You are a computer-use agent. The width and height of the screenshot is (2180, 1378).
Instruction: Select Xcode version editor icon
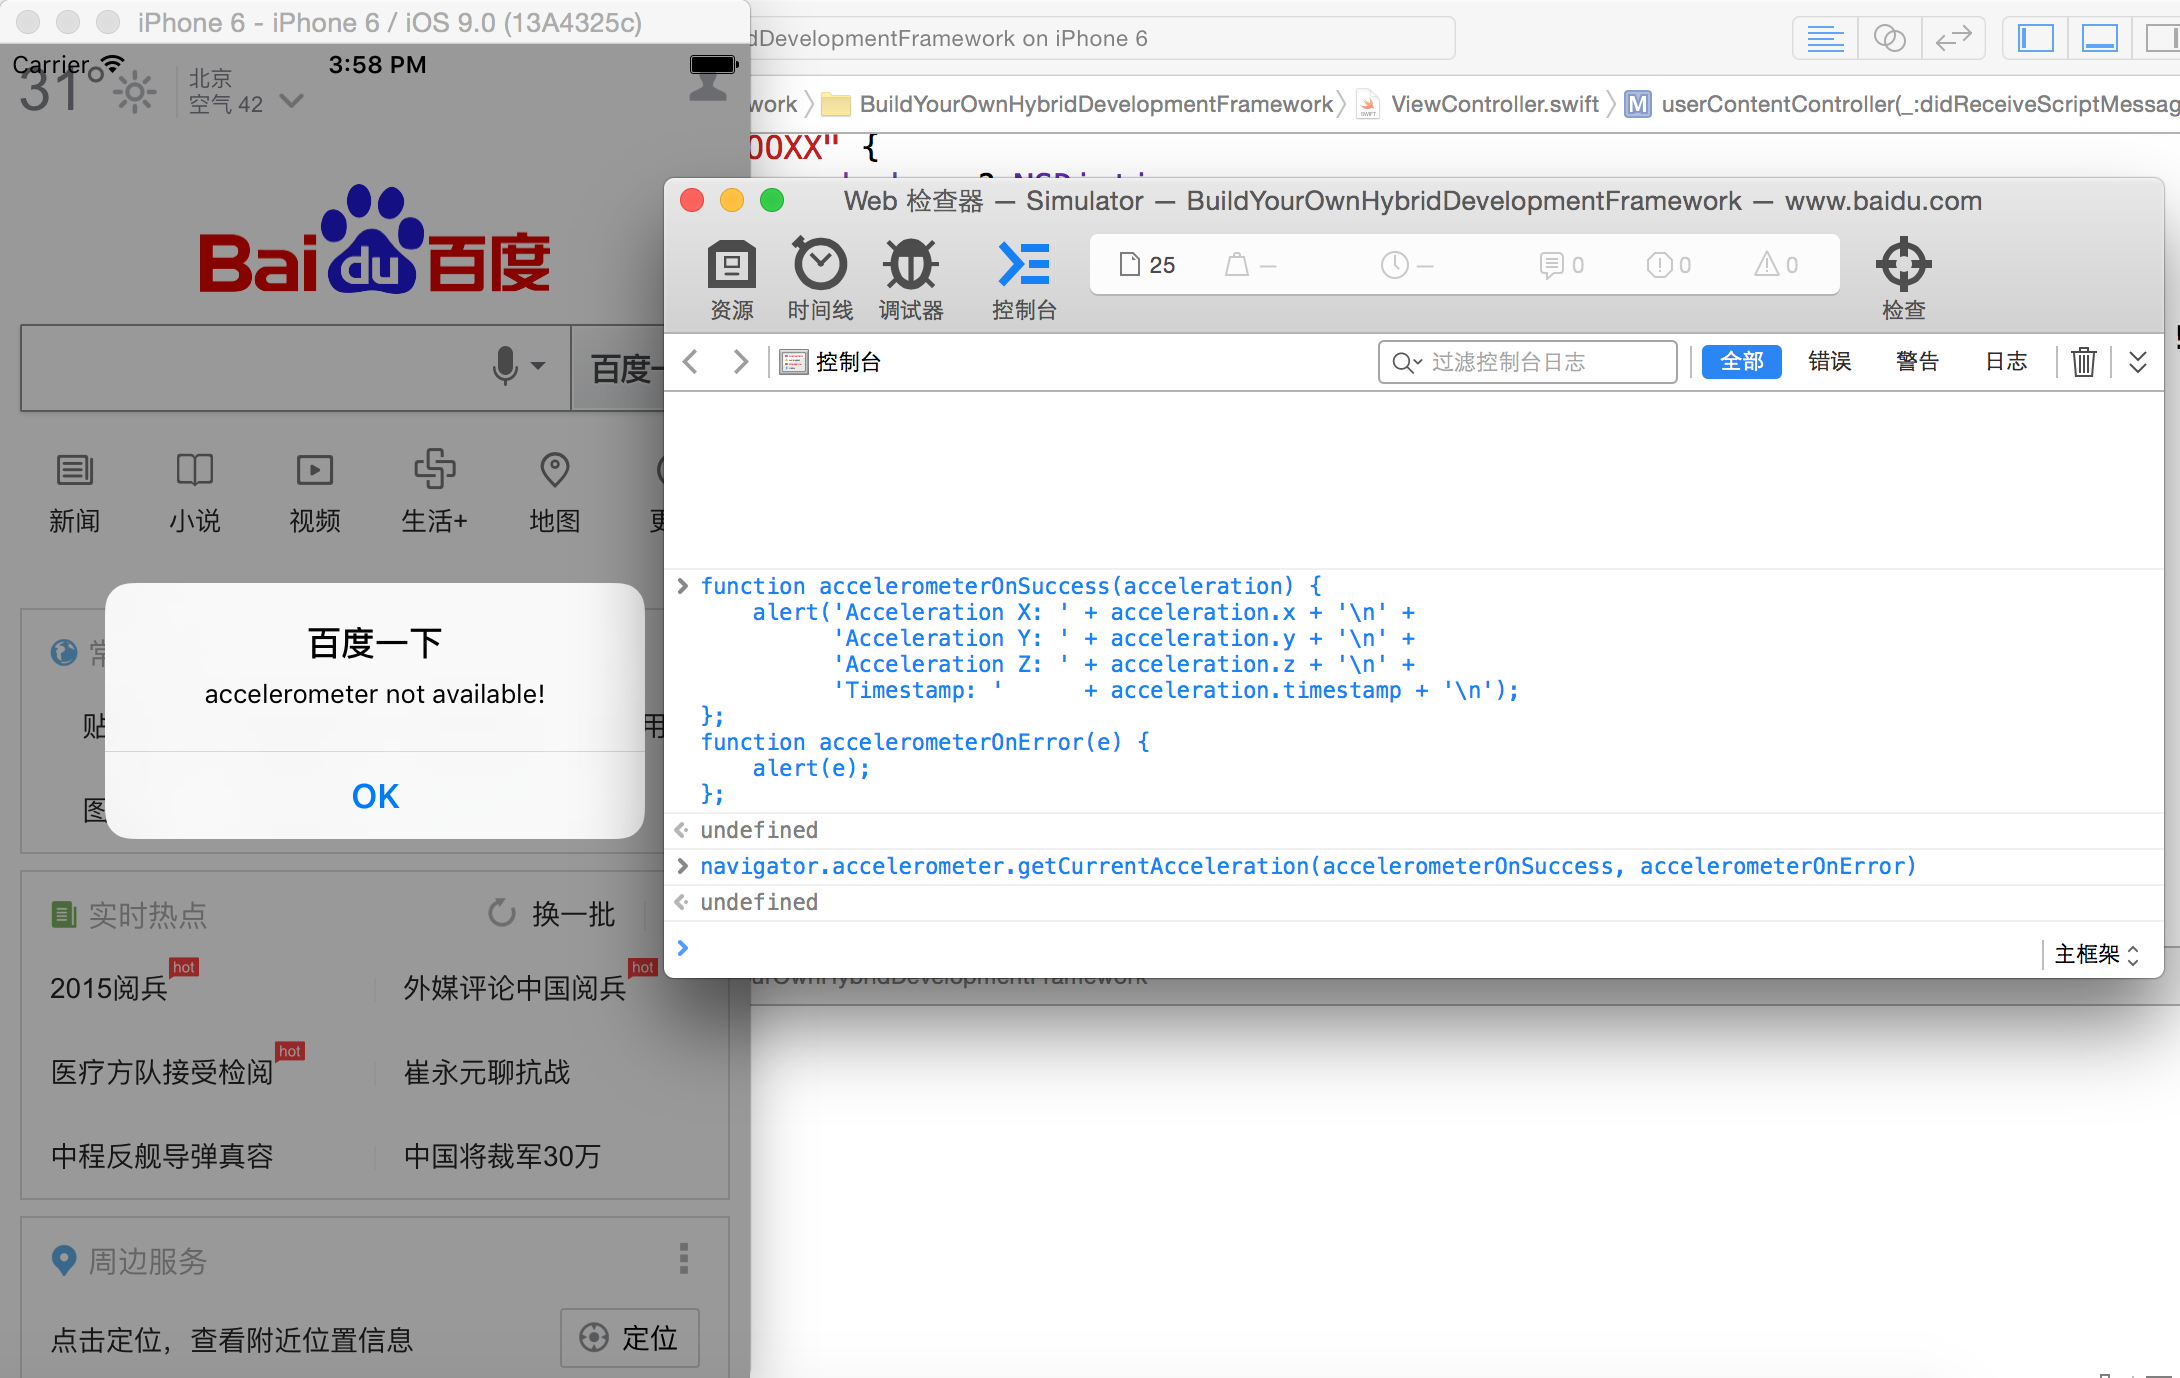1953,39
